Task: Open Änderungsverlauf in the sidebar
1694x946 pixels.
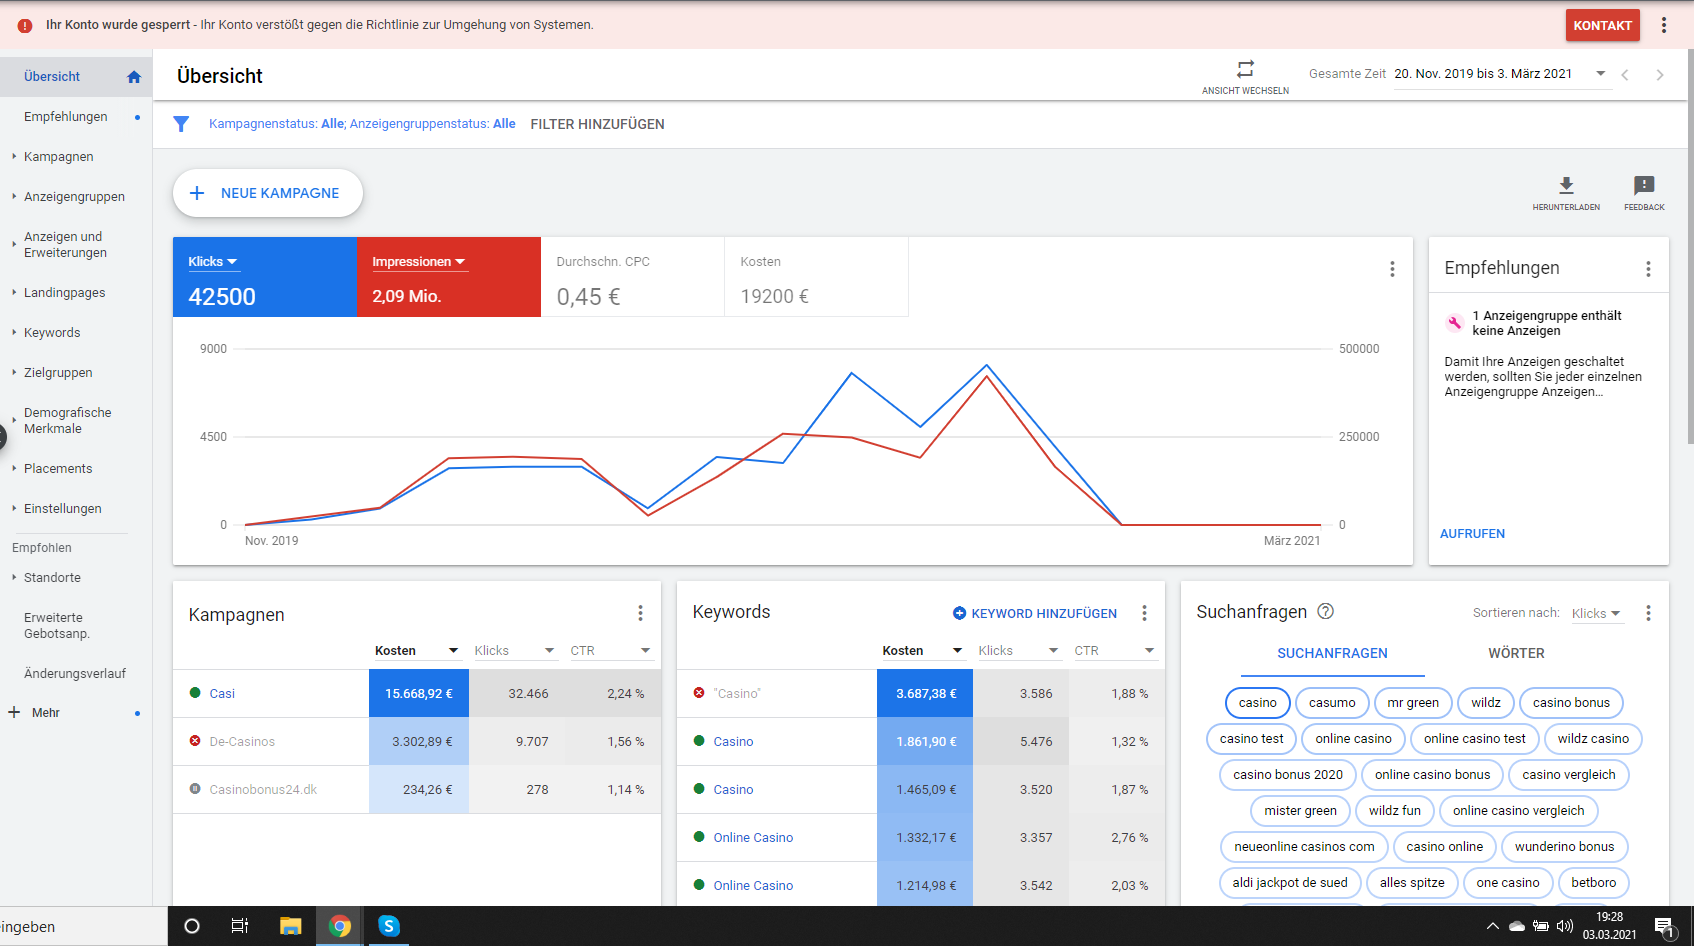Action: pos(75,674)
